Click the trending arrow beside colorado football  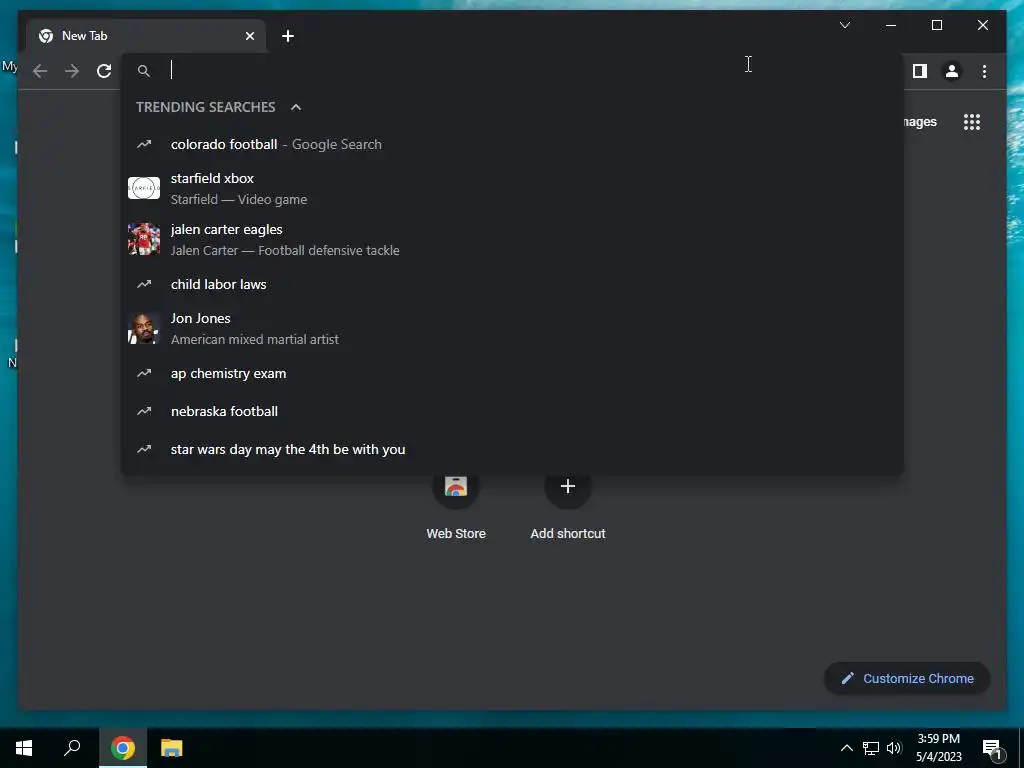[144, 144]
